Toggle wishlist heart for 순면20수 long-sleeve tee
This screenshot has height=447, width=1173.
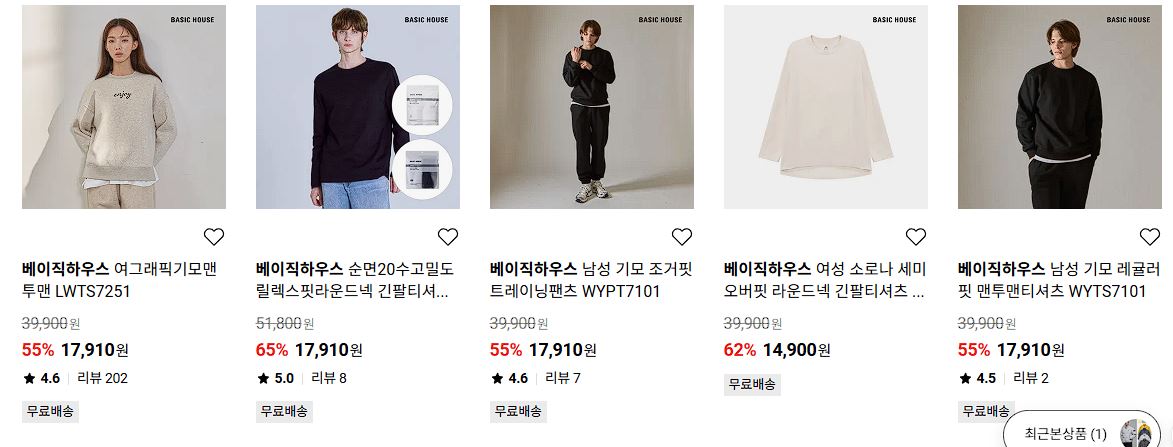(447, 237)
